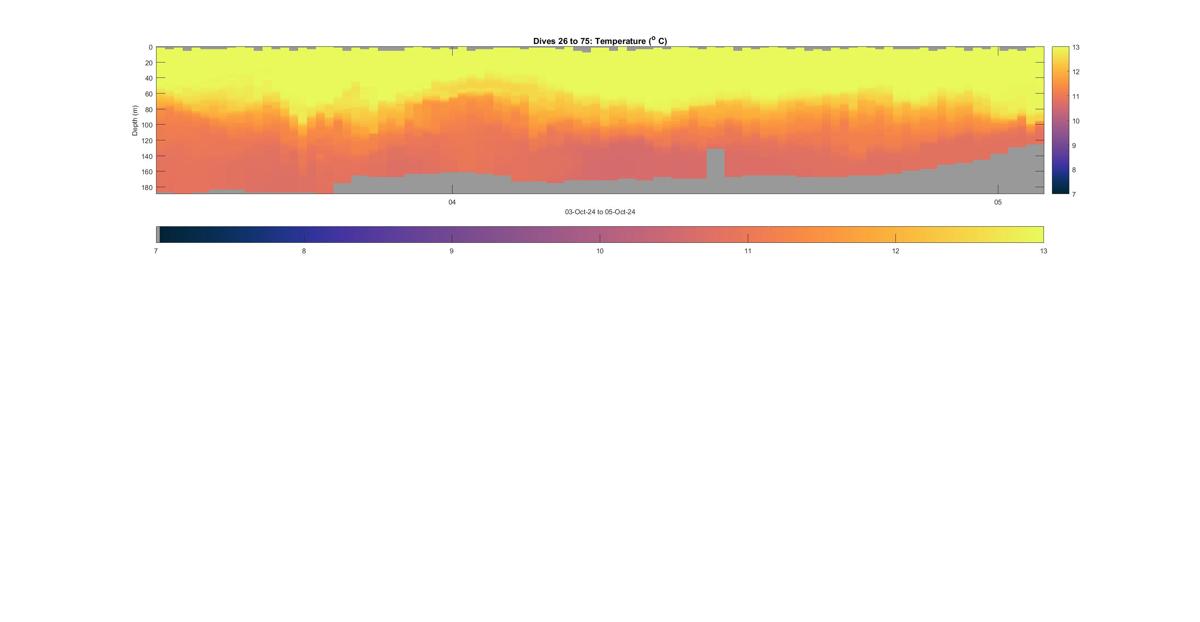This screenshot has height=622, width=1200.
Task: Click tick "13" at the vertical colorbar top
Action: (x=1076, y=47)
